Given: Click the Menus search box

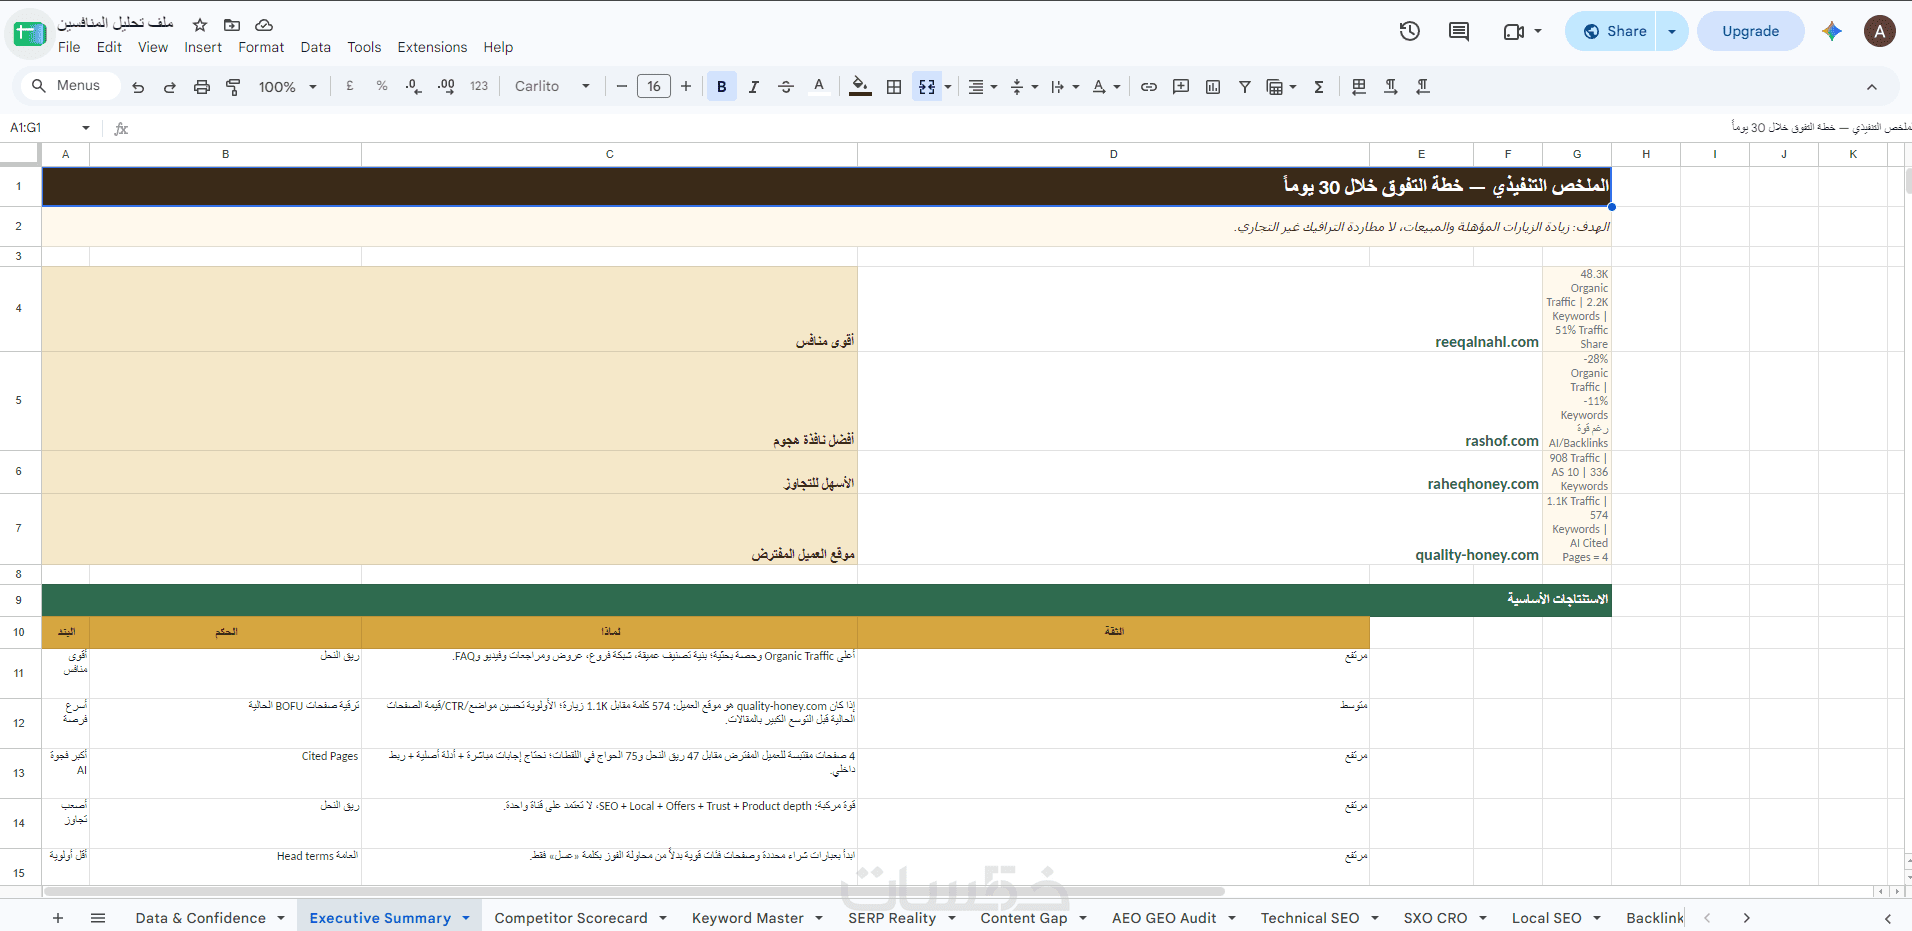Looking at the screenshot, I should coord(70,86).
